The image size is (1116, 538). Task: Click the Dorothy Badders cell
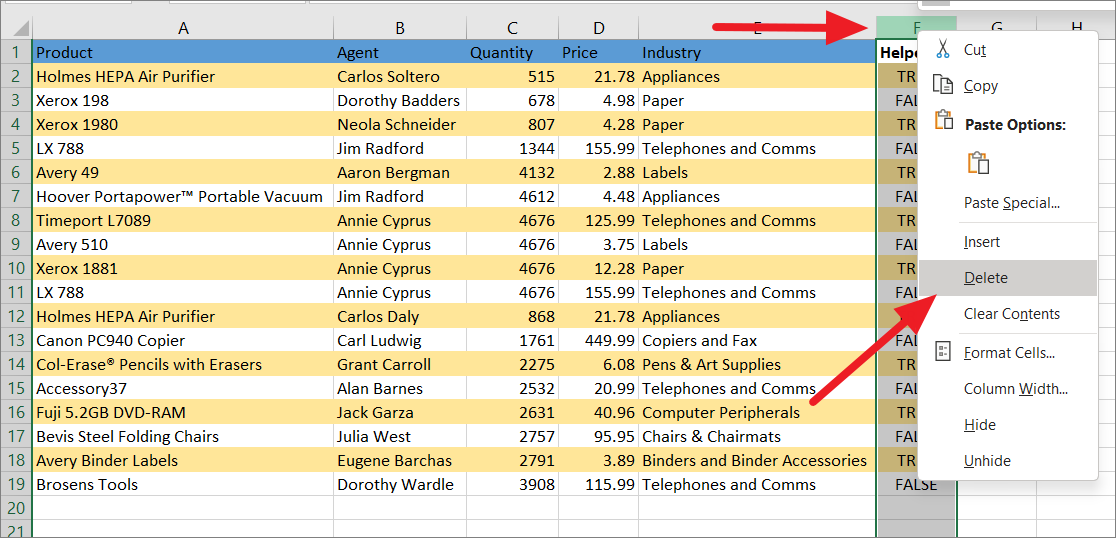[400, 100]
